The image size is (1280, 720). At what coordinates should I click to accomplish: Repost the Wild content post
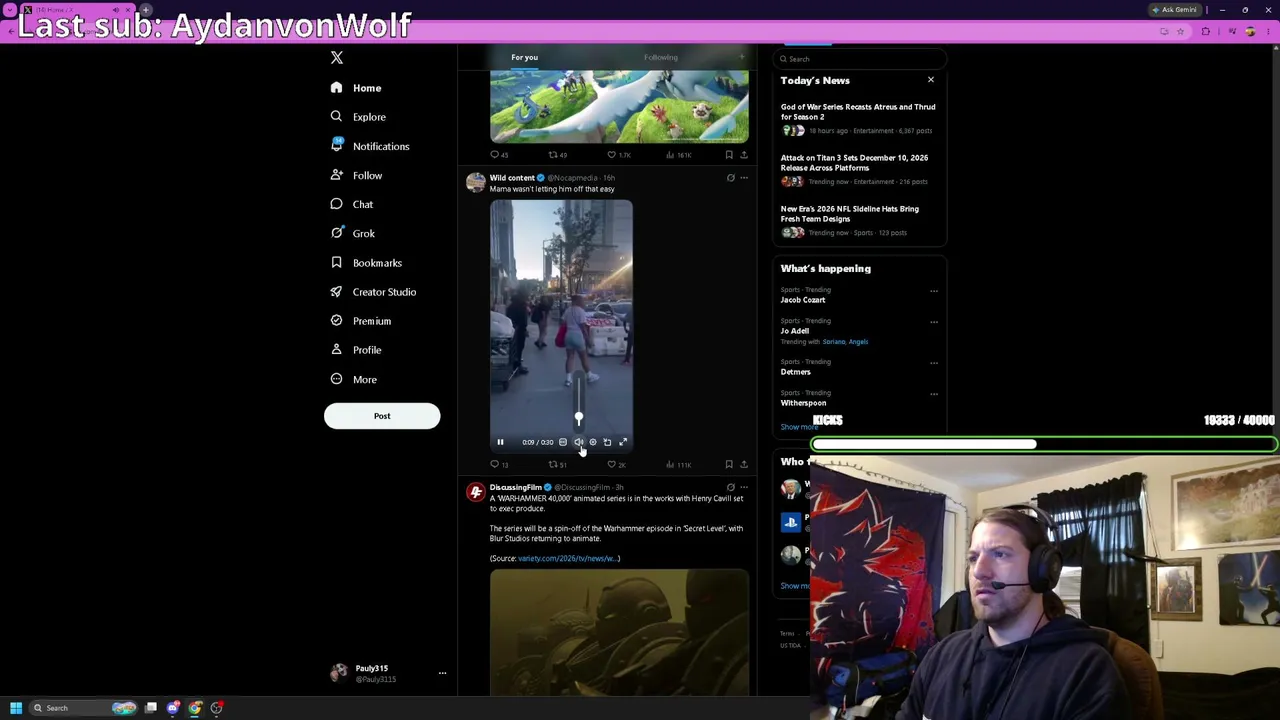[557, 465]
